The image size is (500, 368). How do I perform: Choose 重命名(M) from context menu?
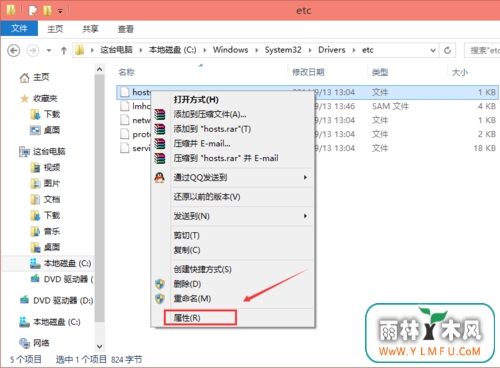click(192, 299)
